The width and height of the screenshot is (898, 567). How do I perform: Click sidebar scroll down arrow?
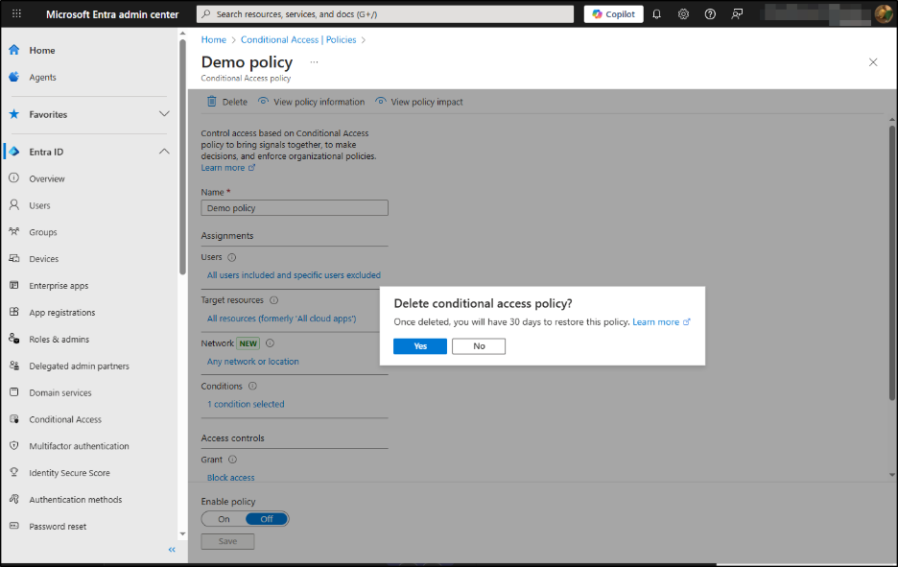pos(183,534)
